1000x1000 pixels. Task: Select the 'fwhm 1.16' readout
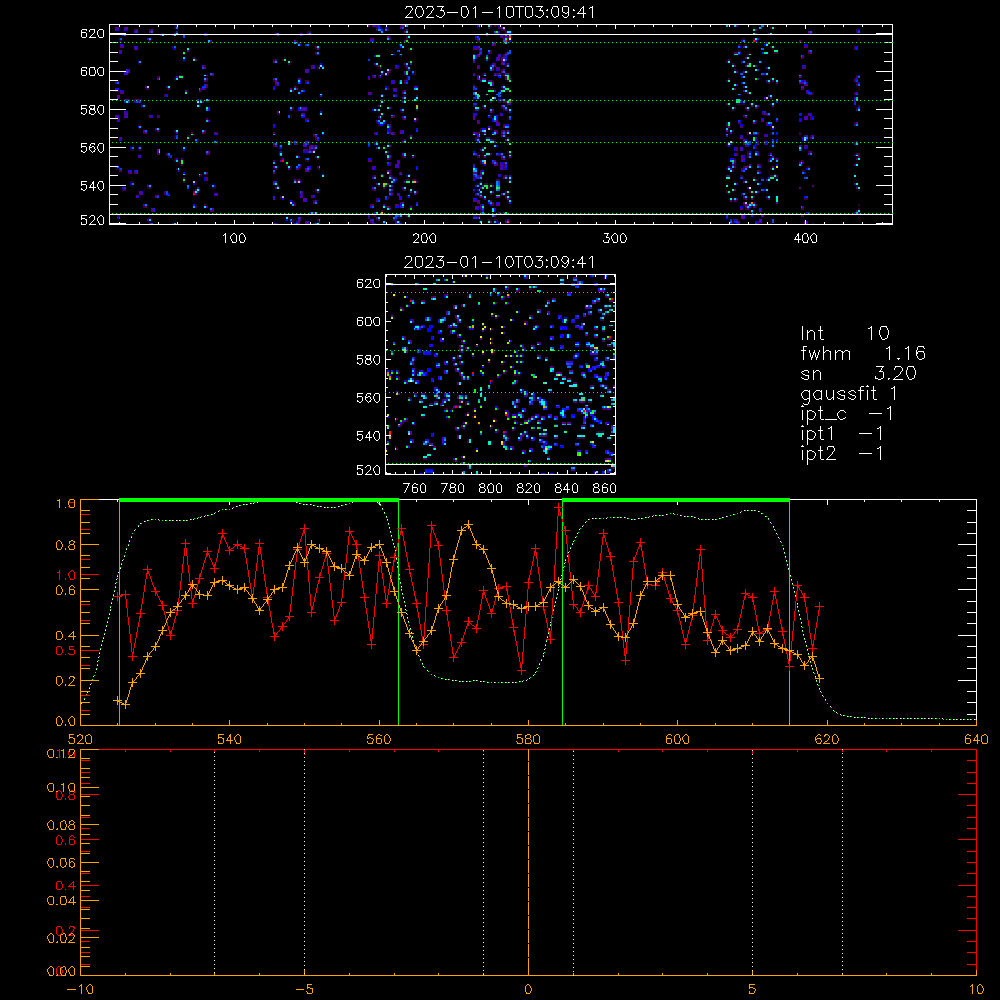[x=863, y=353]
